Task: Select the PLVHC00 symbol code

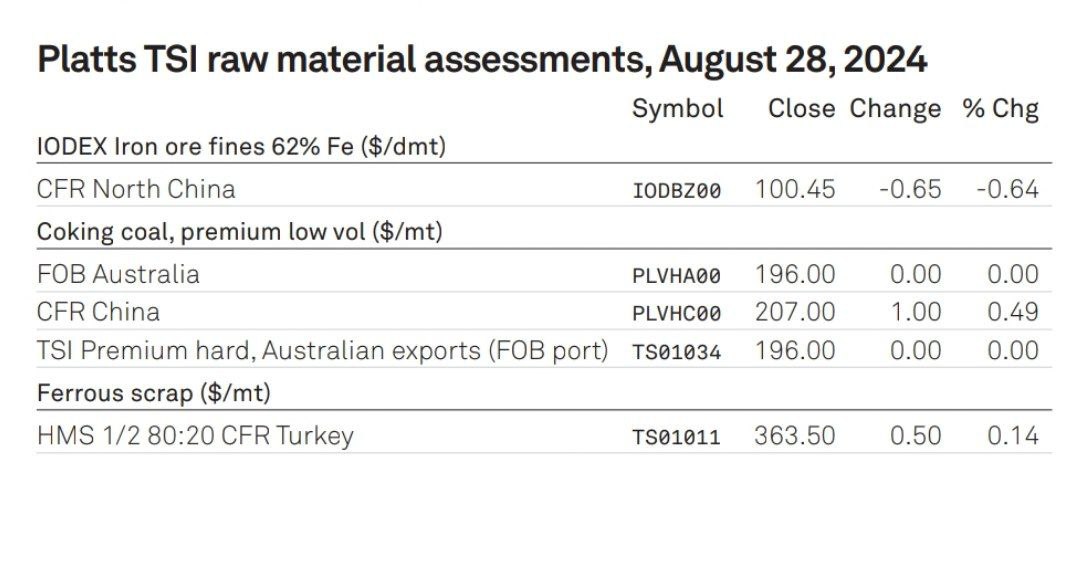Action: click(x=676, y=313)
